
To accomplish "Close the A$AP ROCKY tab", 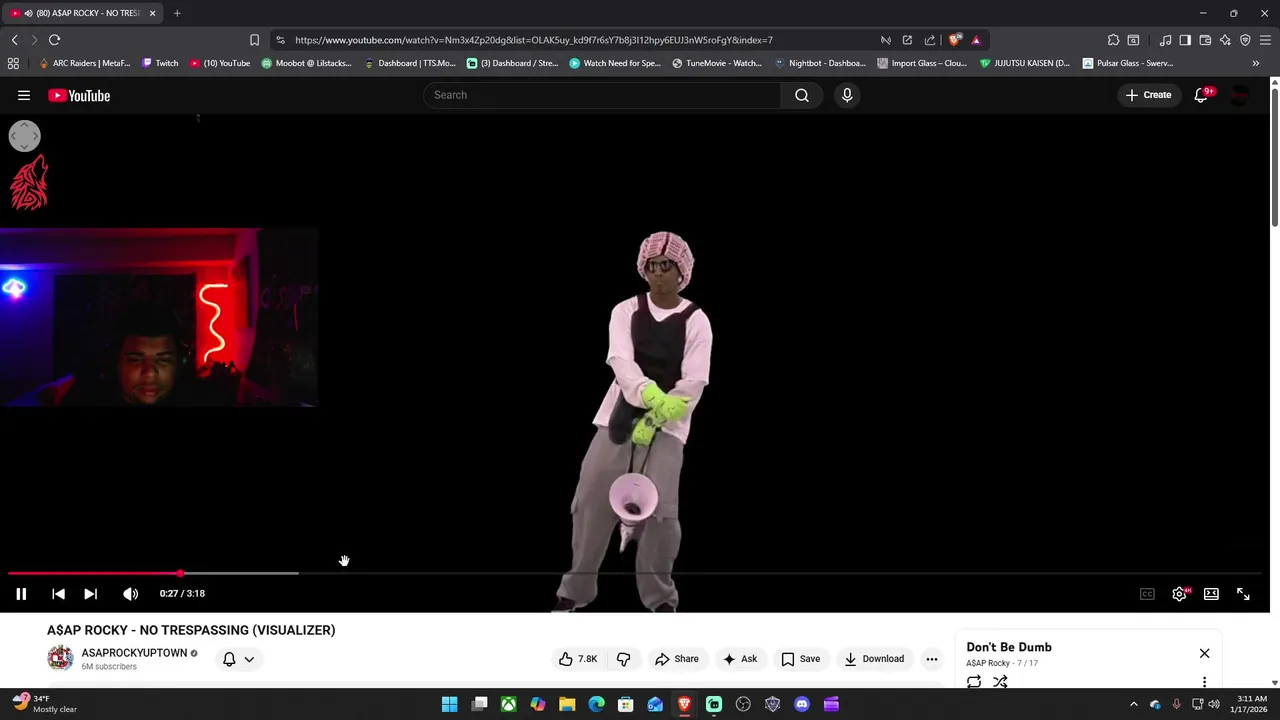I will 152,13.
